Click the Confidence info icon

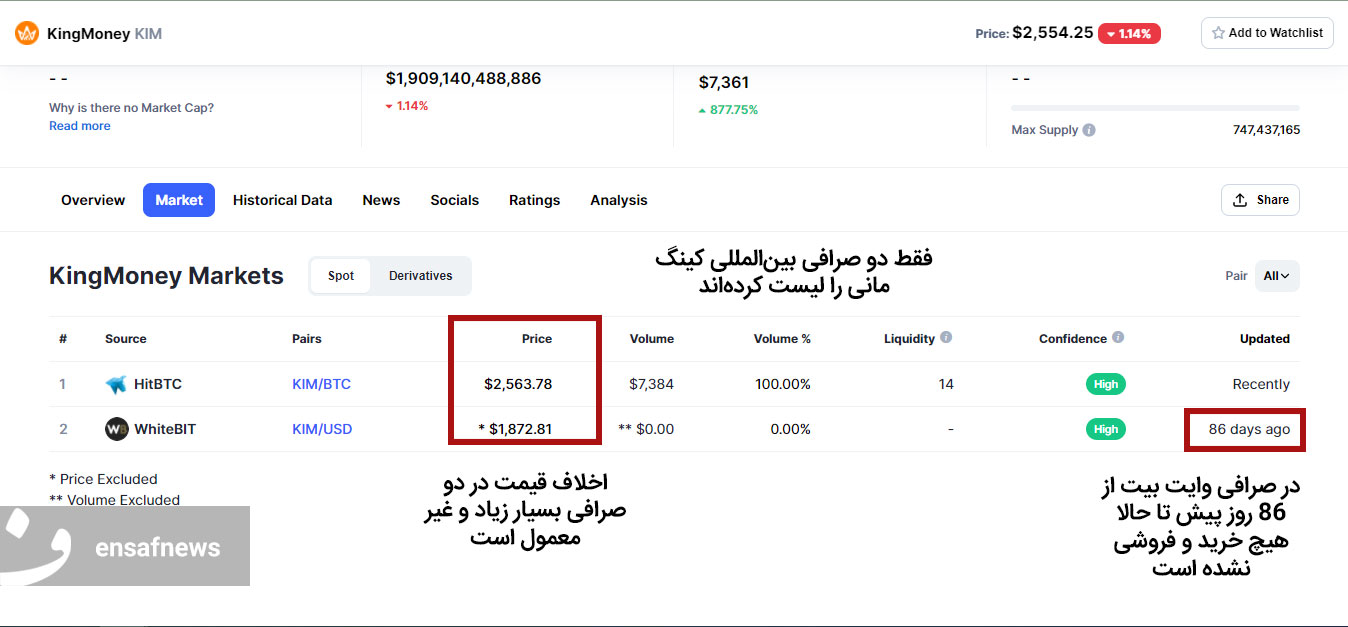[x=1118, y=338]
